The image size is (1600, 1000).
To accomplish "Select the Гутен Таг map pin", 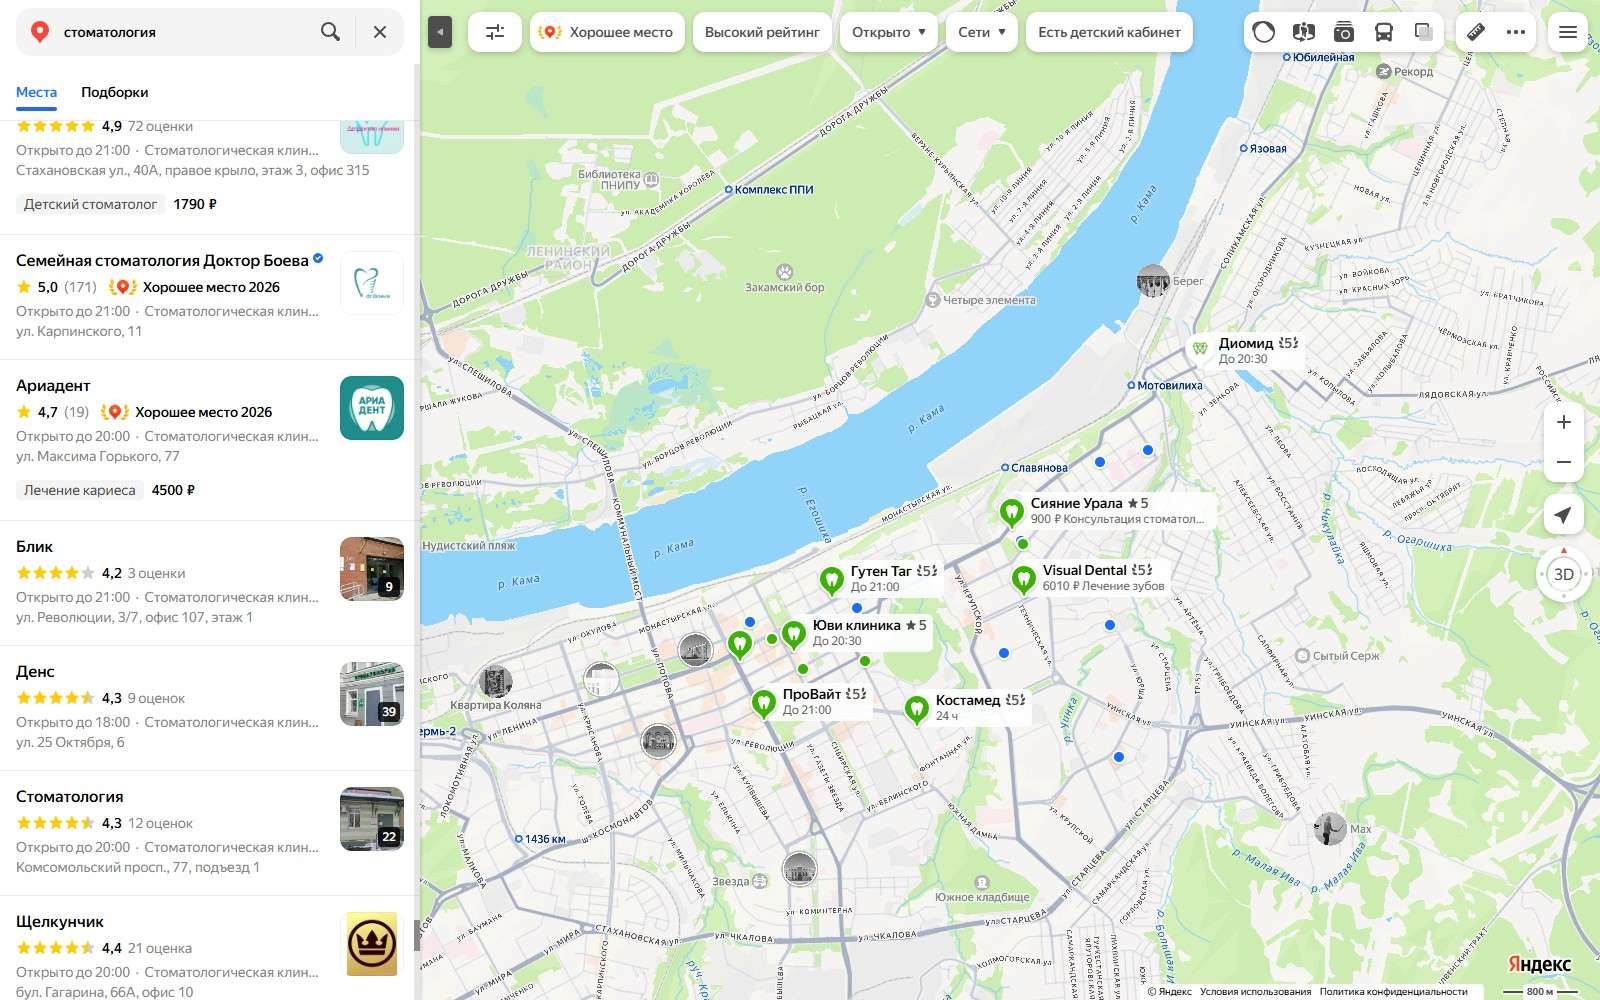I will [x=831, y=580].
